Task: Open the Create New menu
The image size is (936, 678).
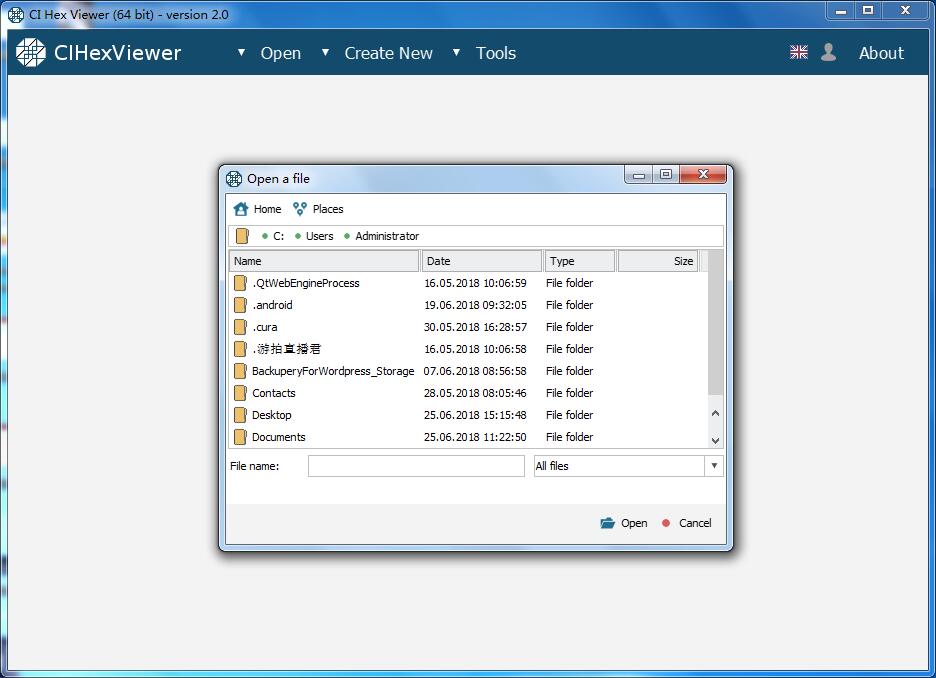Action: point(389,53)
